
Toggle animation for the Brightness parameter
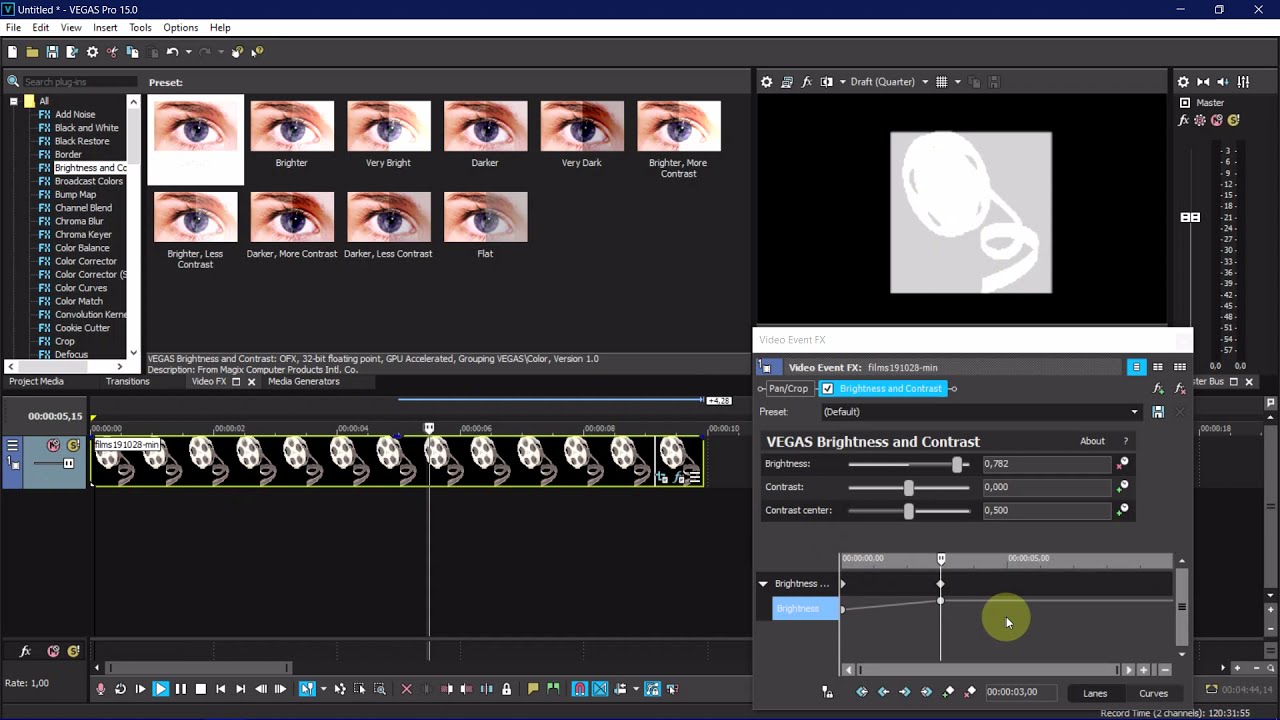coord(1123,464)
